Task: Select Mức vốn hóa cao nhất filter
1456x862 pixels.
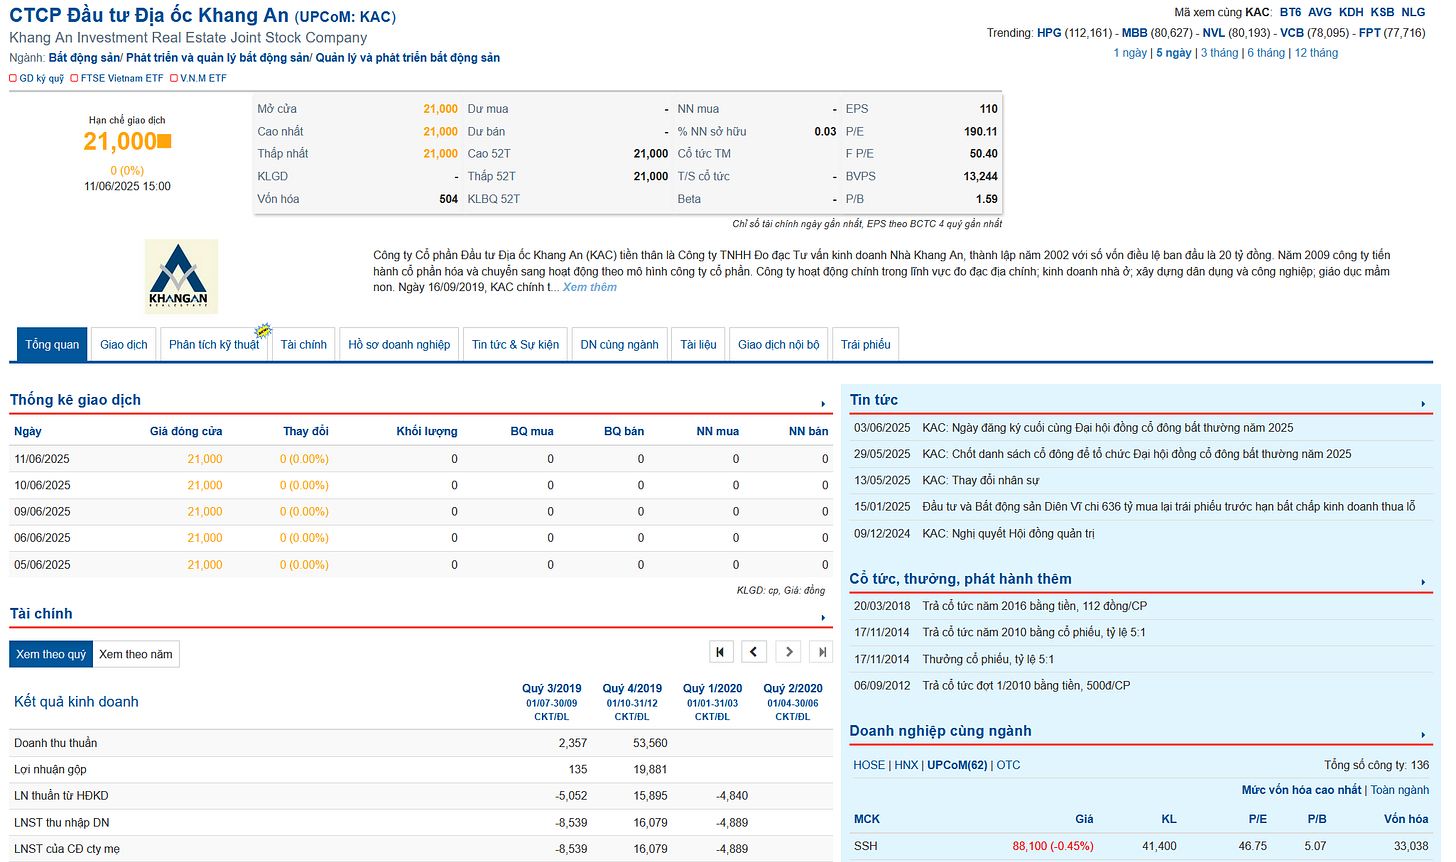Action: (x=1301, y=790)
